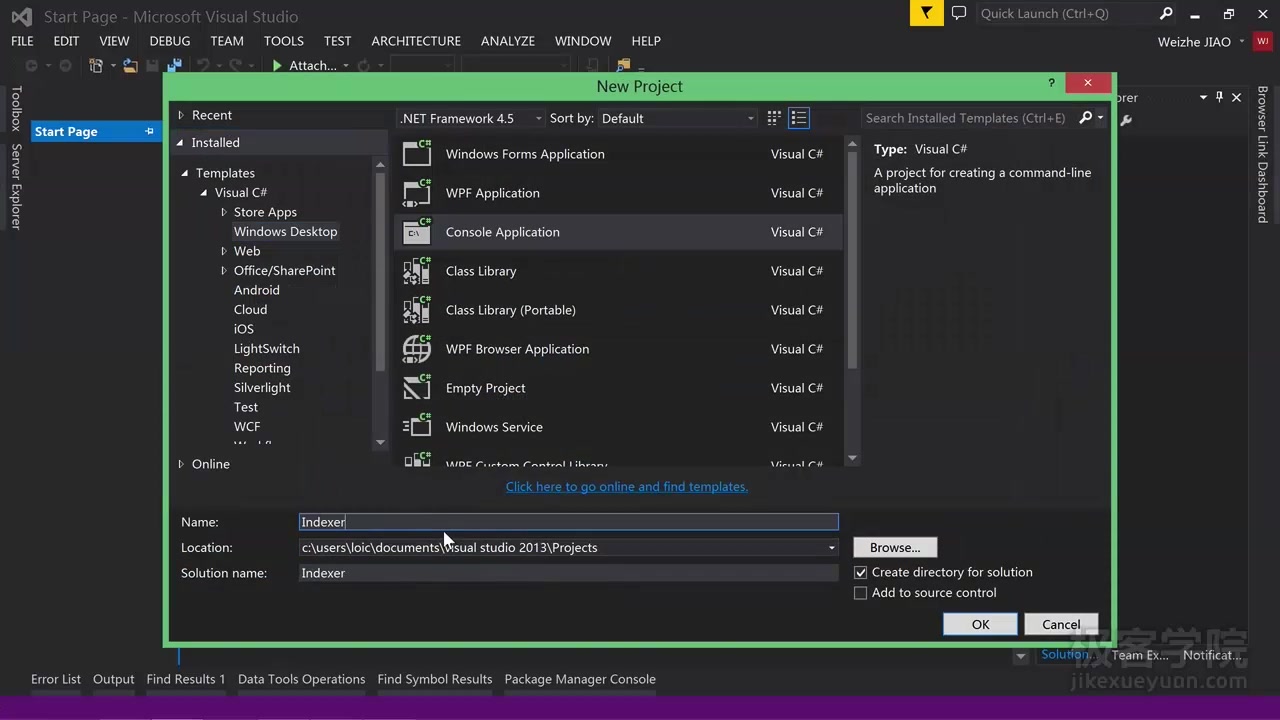Open the Location path dropdown arrow
Viewport: 1280px width, 720px height.
[831, 548]
